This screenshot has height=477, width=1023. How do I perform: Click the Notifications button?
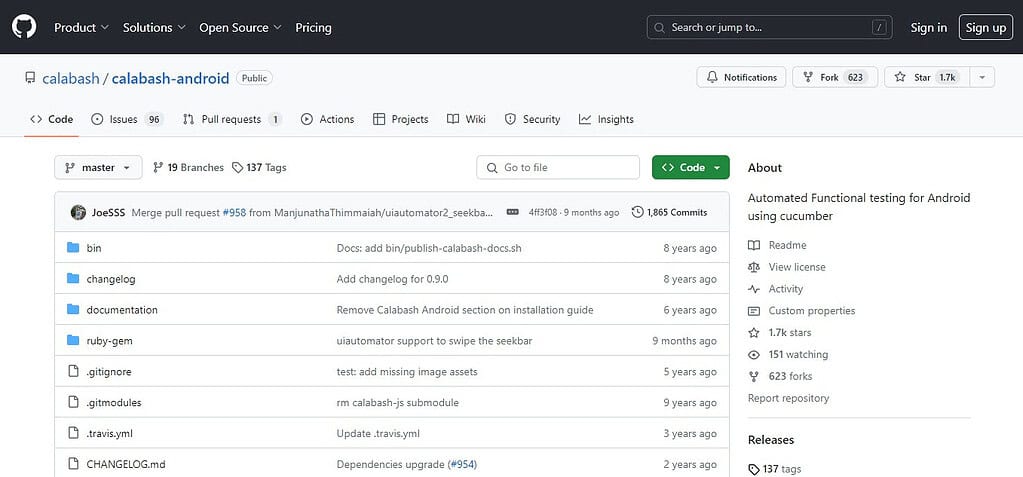click(x=741, y=77)
